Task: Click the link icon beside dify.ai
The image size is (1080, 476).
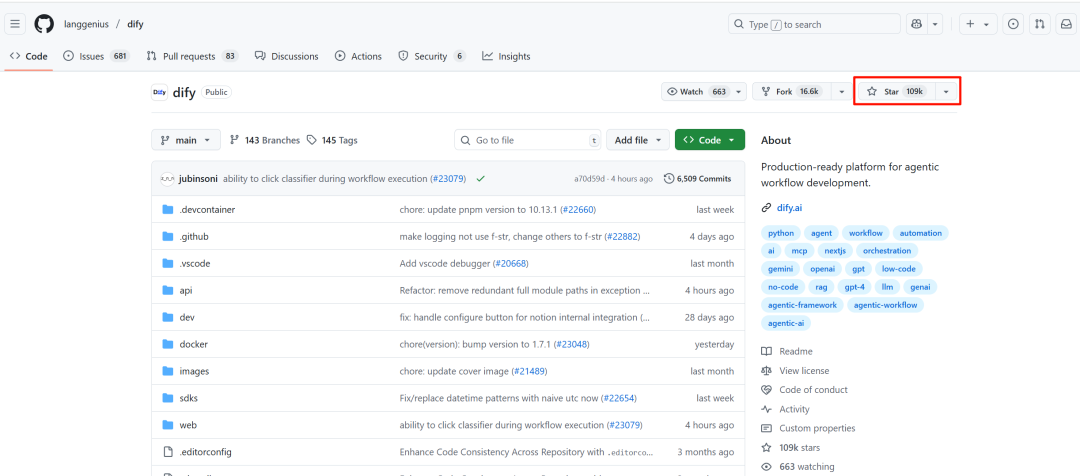Action: click(x=767, y=207)
